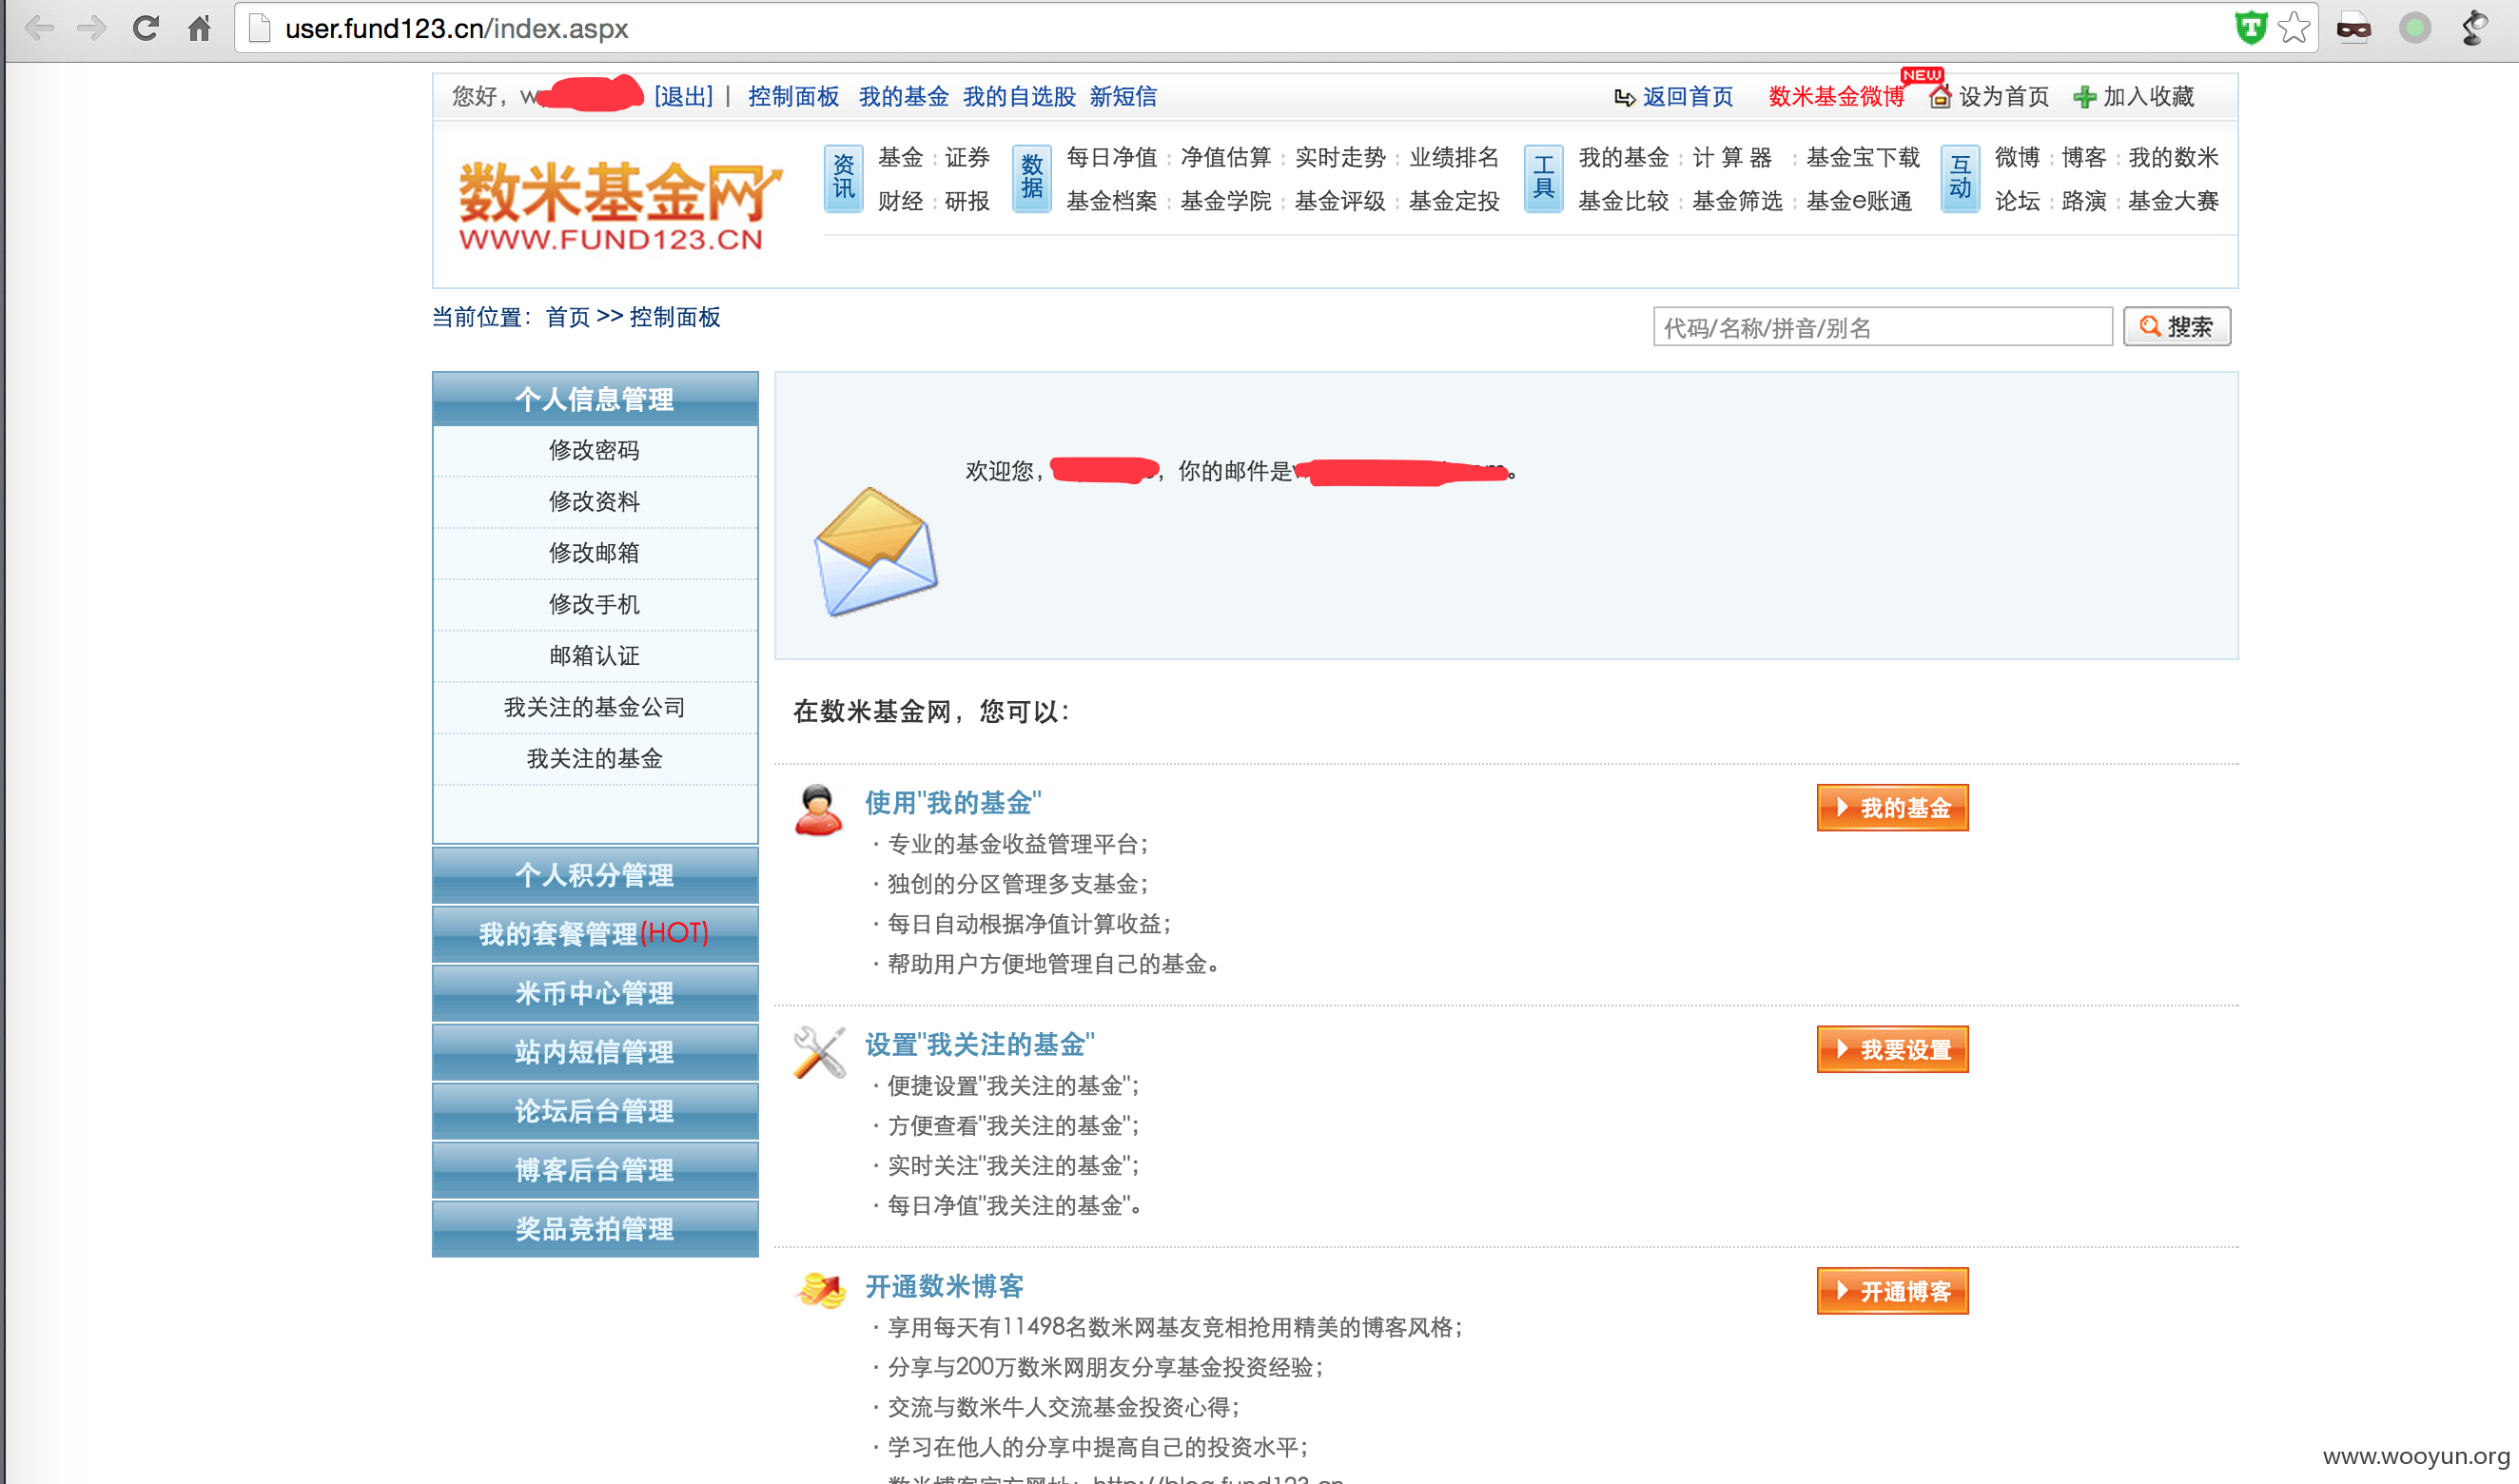Open 新短信 in top bar

1123,97
